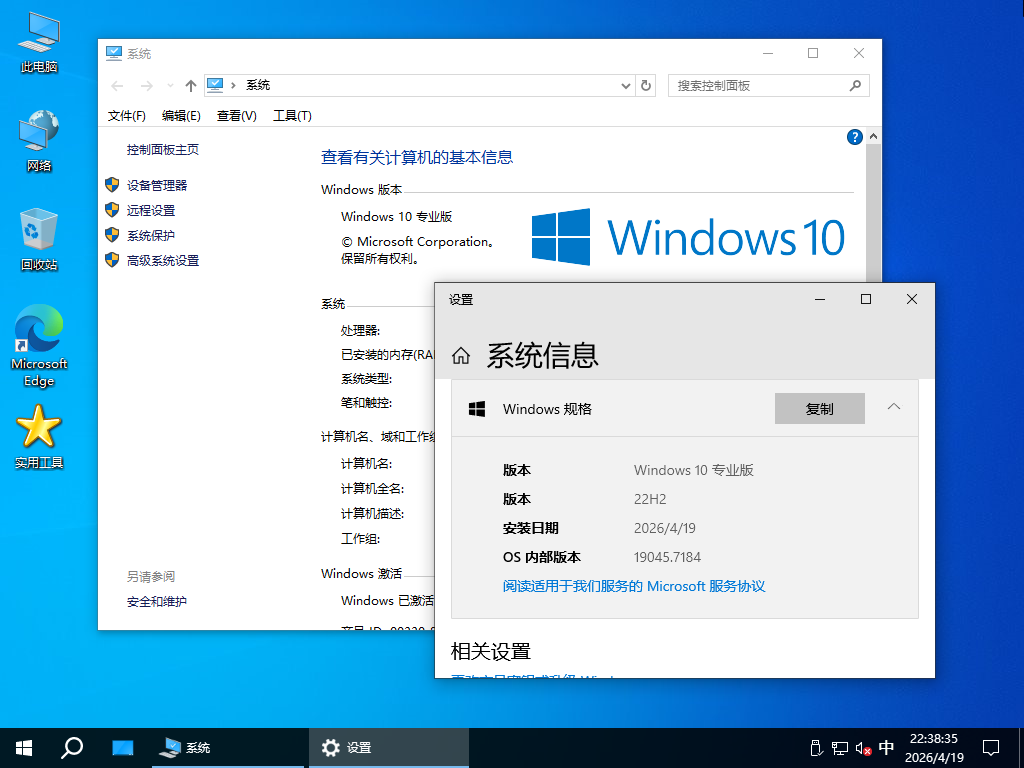Open taskbar search magnifier
Screen dimensions: 1024x768
72,748
